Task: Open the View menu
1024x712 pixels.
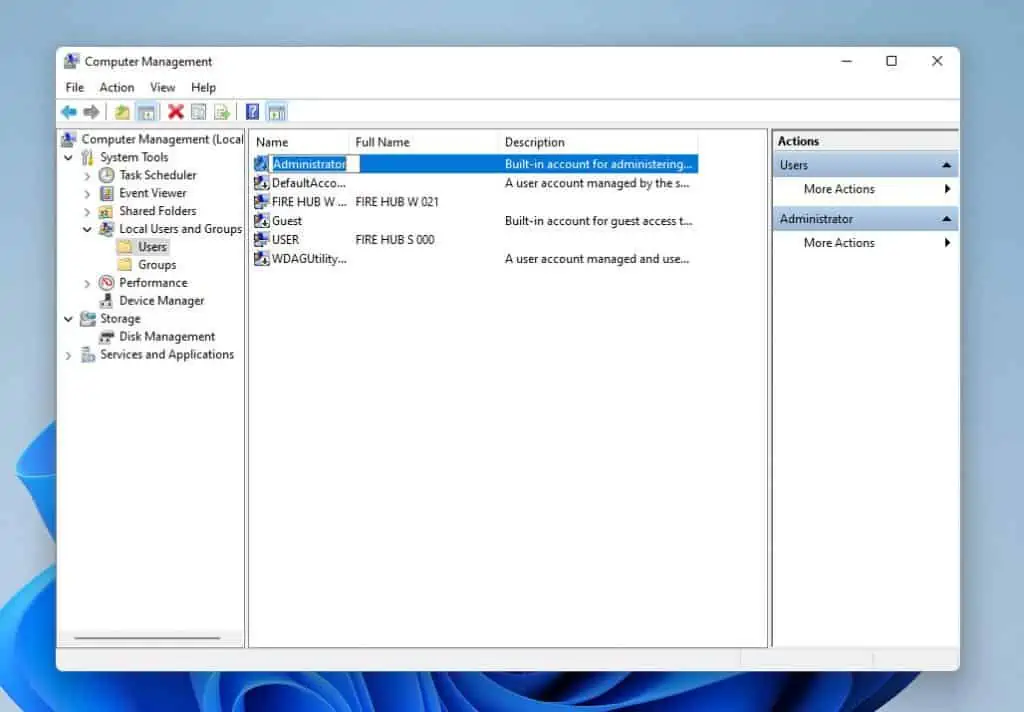Action: pos(162,87)
